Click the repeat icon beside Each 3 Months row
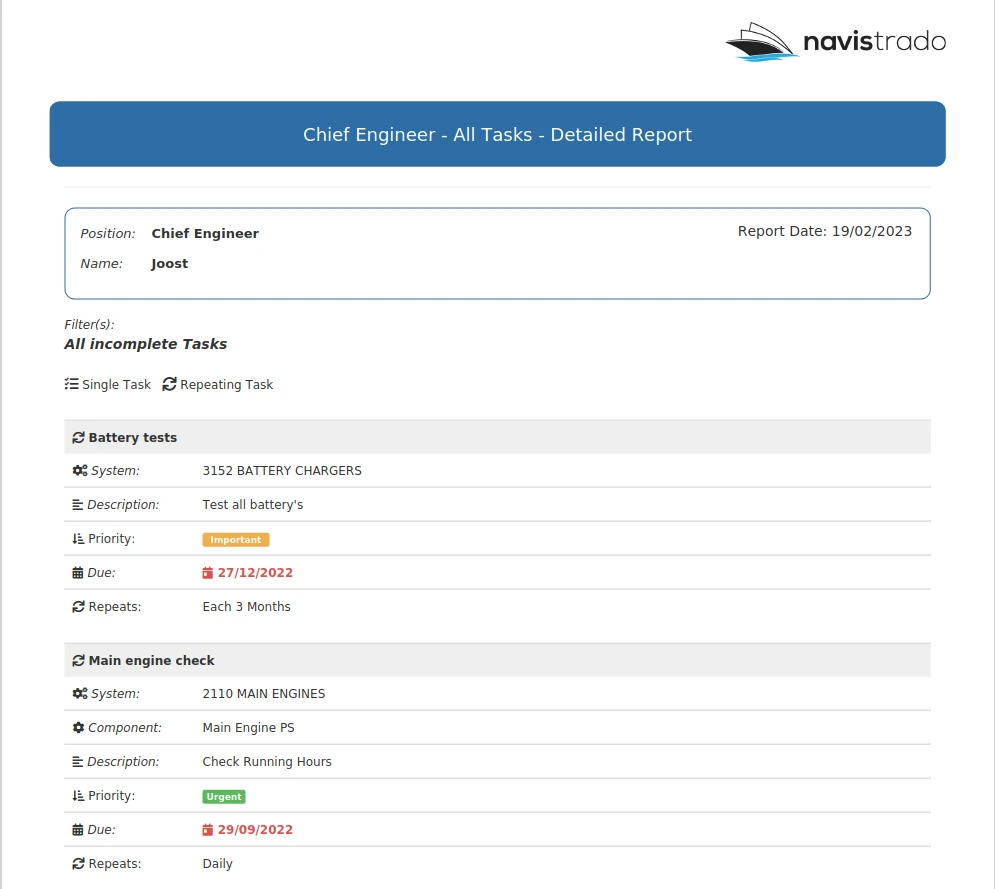This screenshot has width=995, height=889. (x=78, y=607)
